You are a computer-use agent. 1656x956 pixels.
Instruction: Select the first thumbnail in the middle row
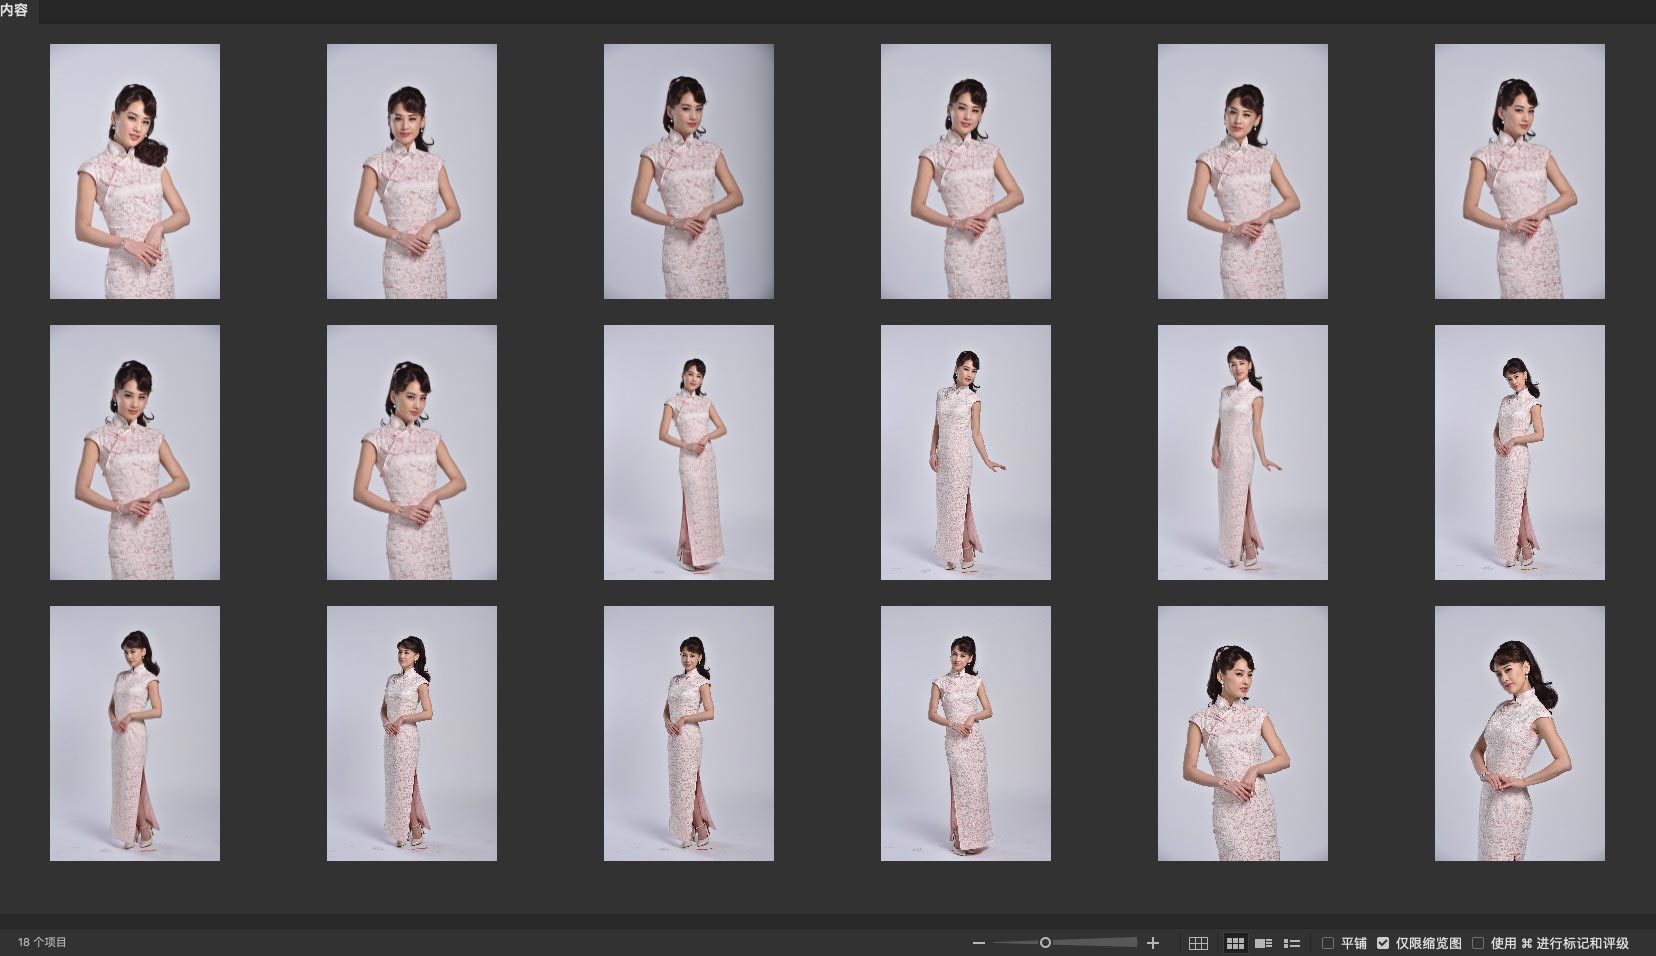click(135, 452)
